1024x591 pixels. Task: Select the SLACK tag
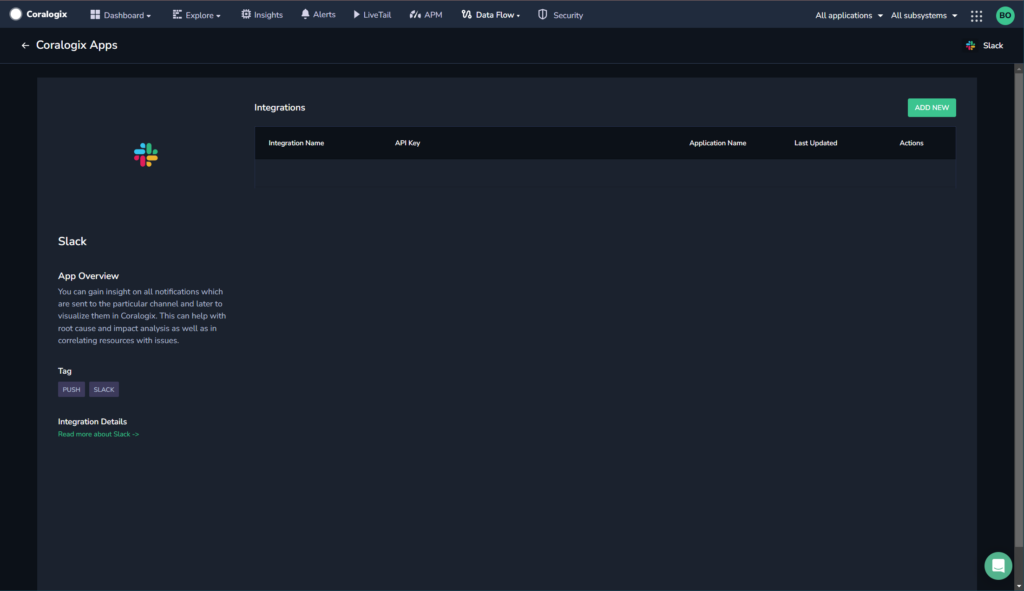tap(104, 389)
